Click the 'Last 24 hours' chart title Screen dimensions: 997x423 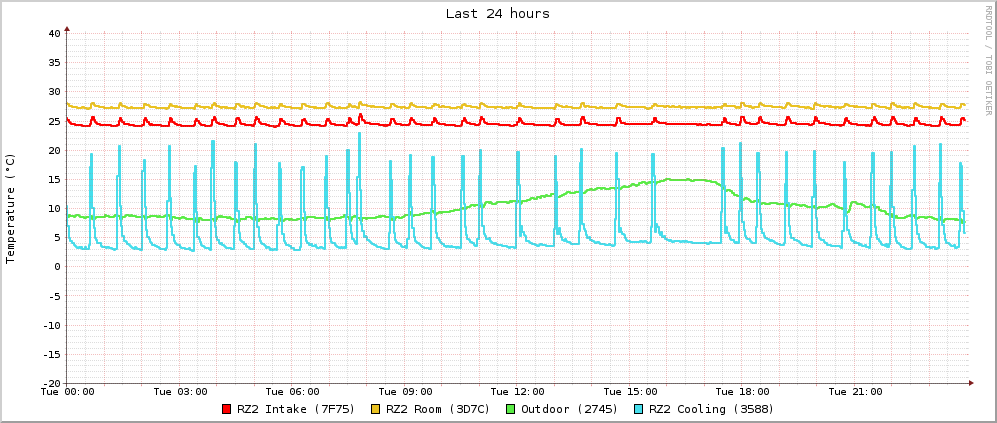tap(498, 13)
